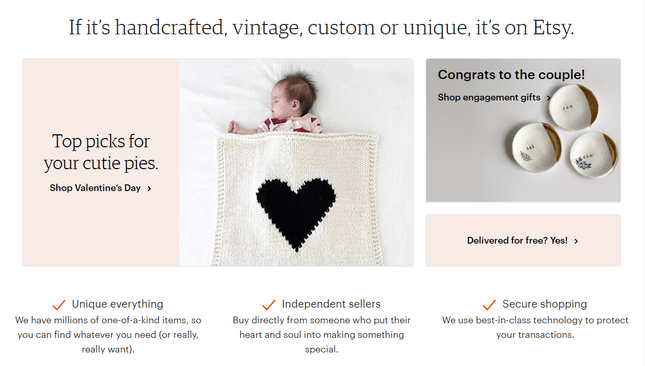Viewport: 645px width, 366px height.
Task: Click the Independent sellers heading
Action: [x=331, y=304]
